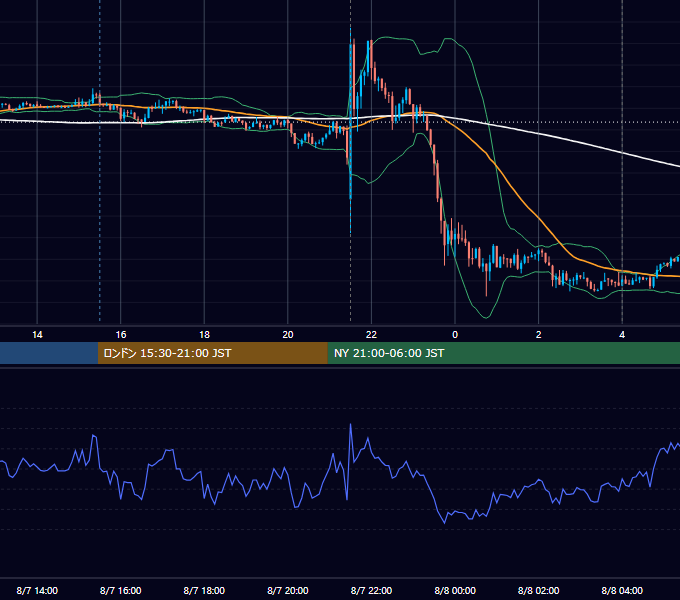Click the blue session bar before ロンドン
The image size is (680, 600).
pyautogui.click(x=49, y=353)
